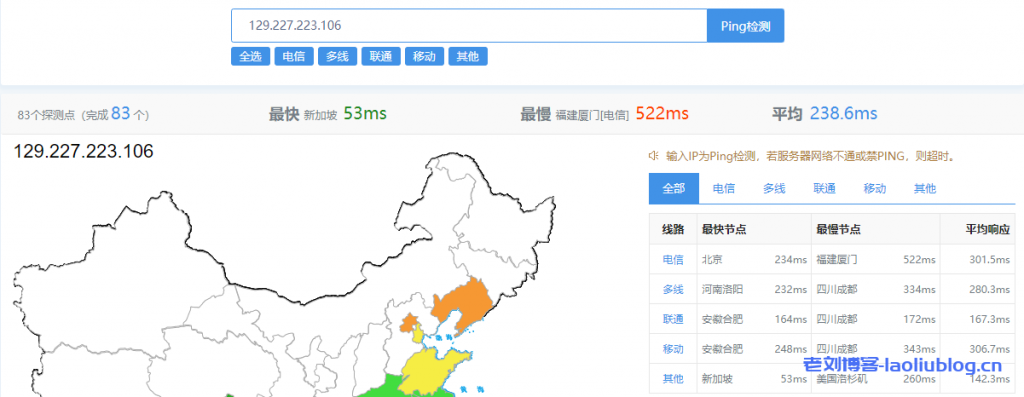
Task: Click the 美国洛杉矶 cell
Action: [x=842, y=379]
